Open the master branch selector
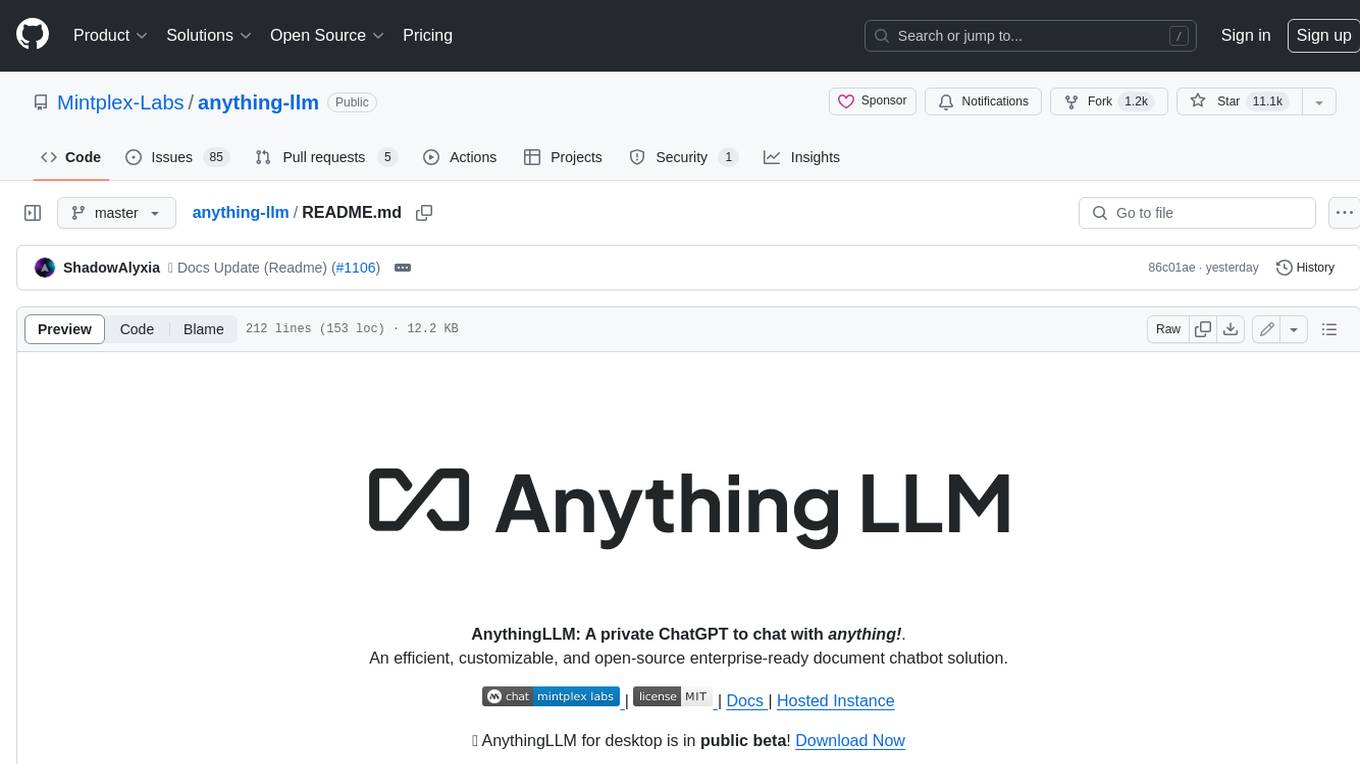The height and width of the screenshot is (764, 1360). (116, 213)
